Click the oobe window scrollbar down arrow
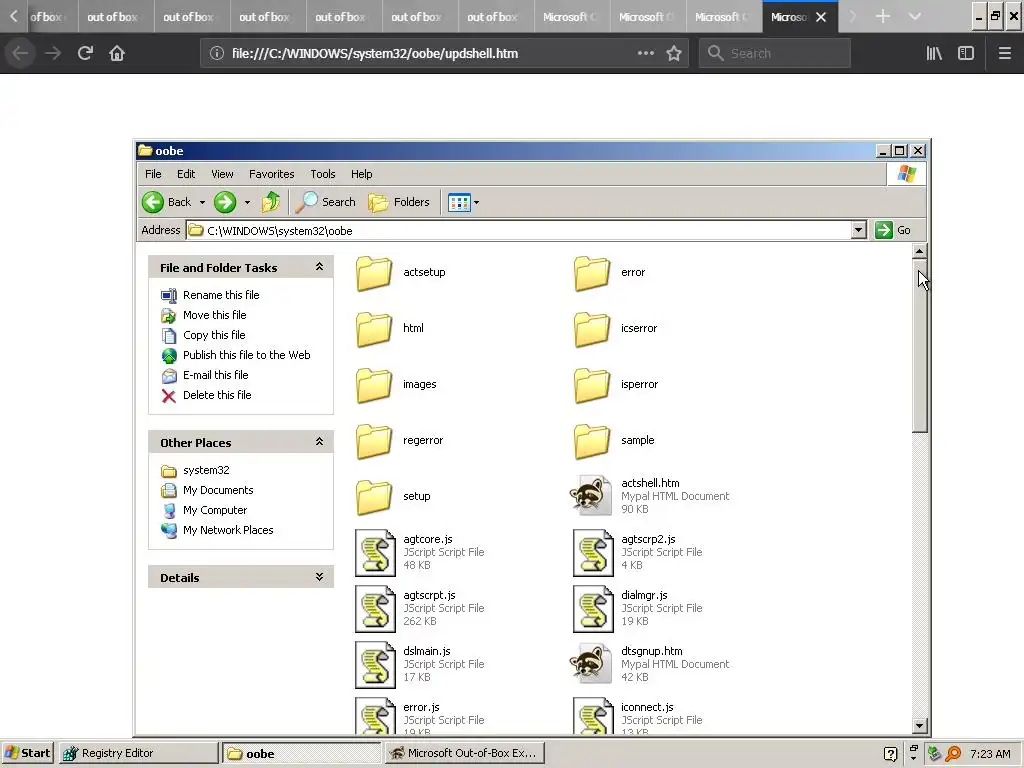The height and width of the screenshot is (768, 1024). pyautogui.click(x=920, y=725)
